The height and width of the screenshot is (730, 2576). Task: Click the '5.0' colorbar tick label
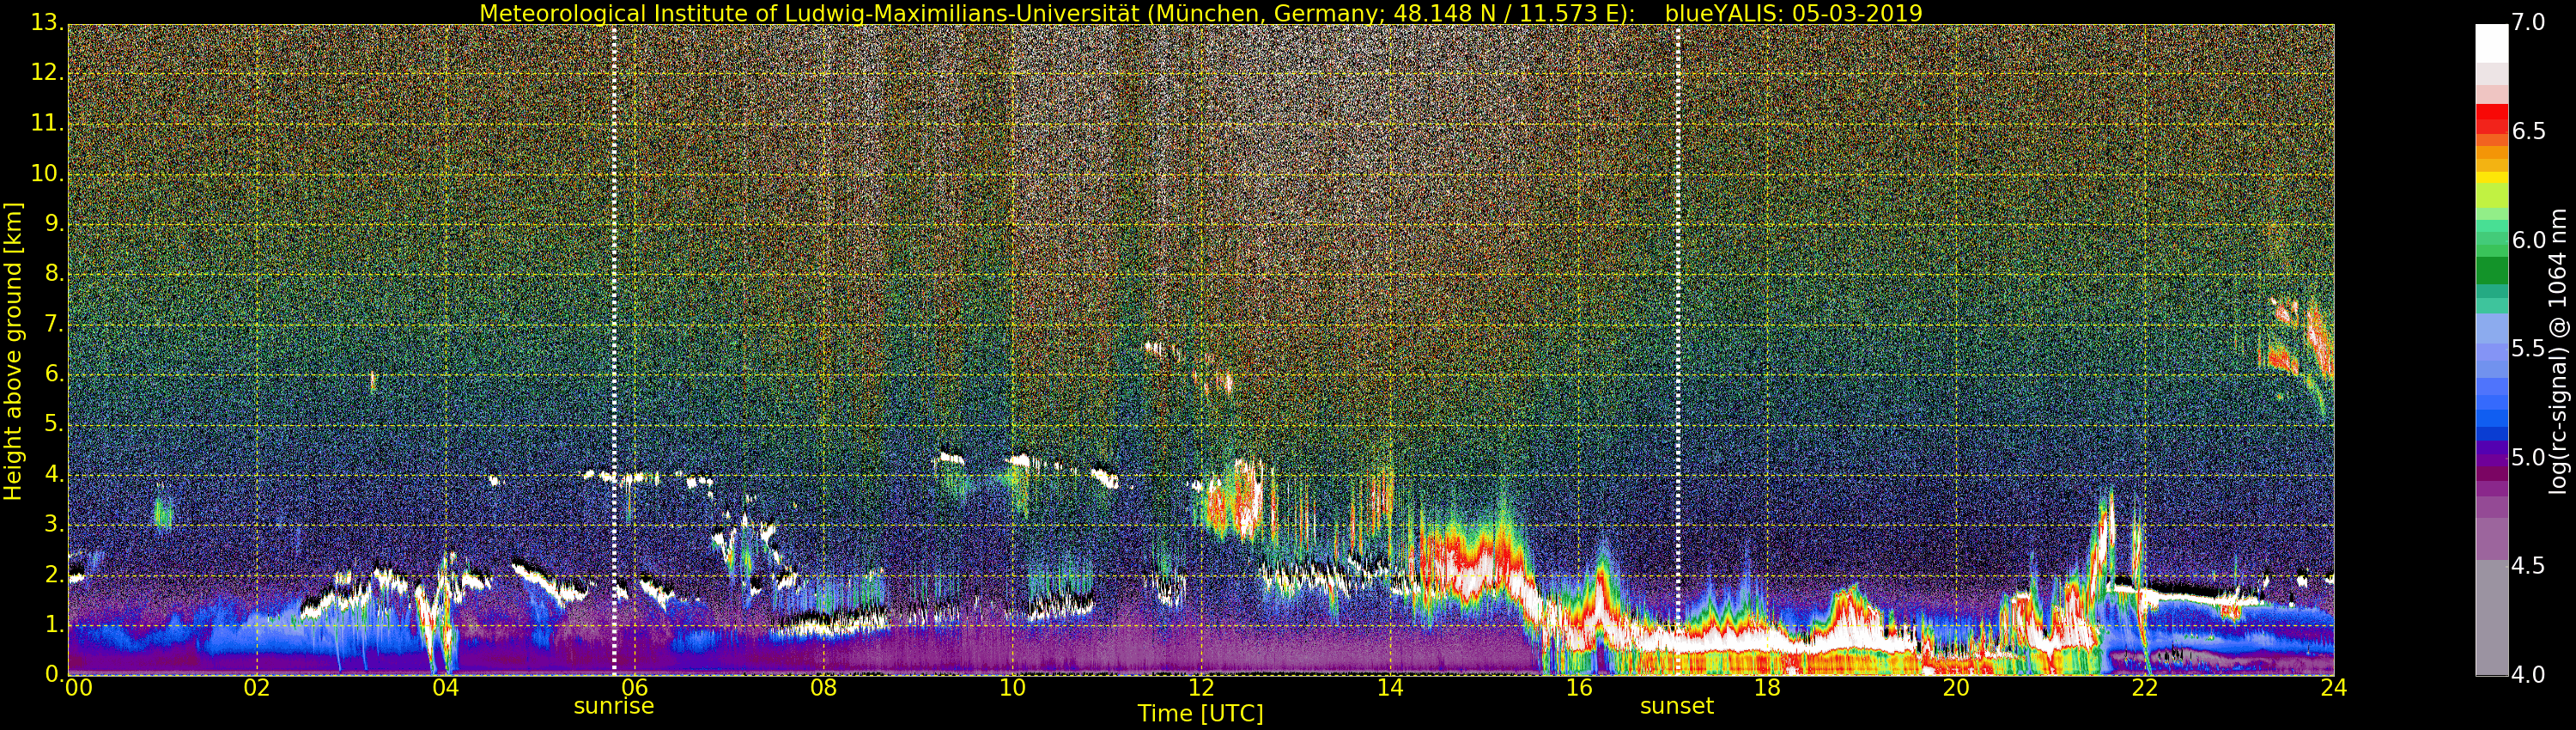point(2528,457)
